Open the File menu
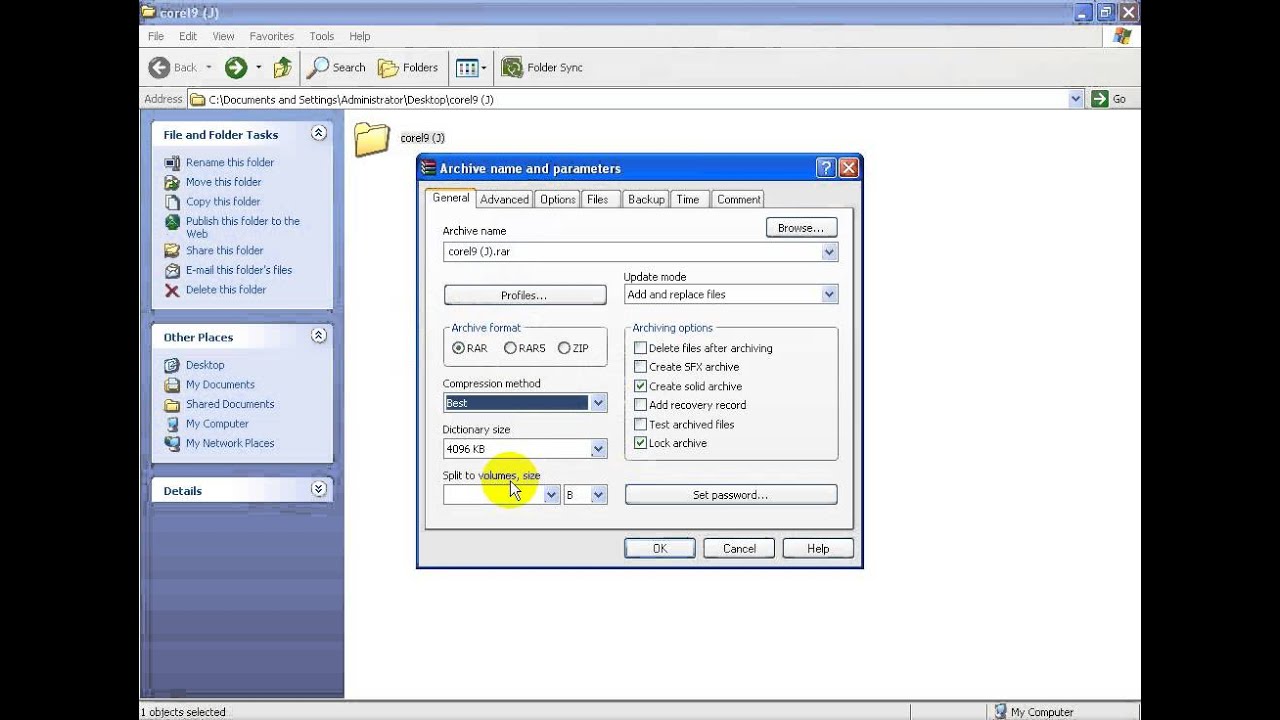 point(156,36)
